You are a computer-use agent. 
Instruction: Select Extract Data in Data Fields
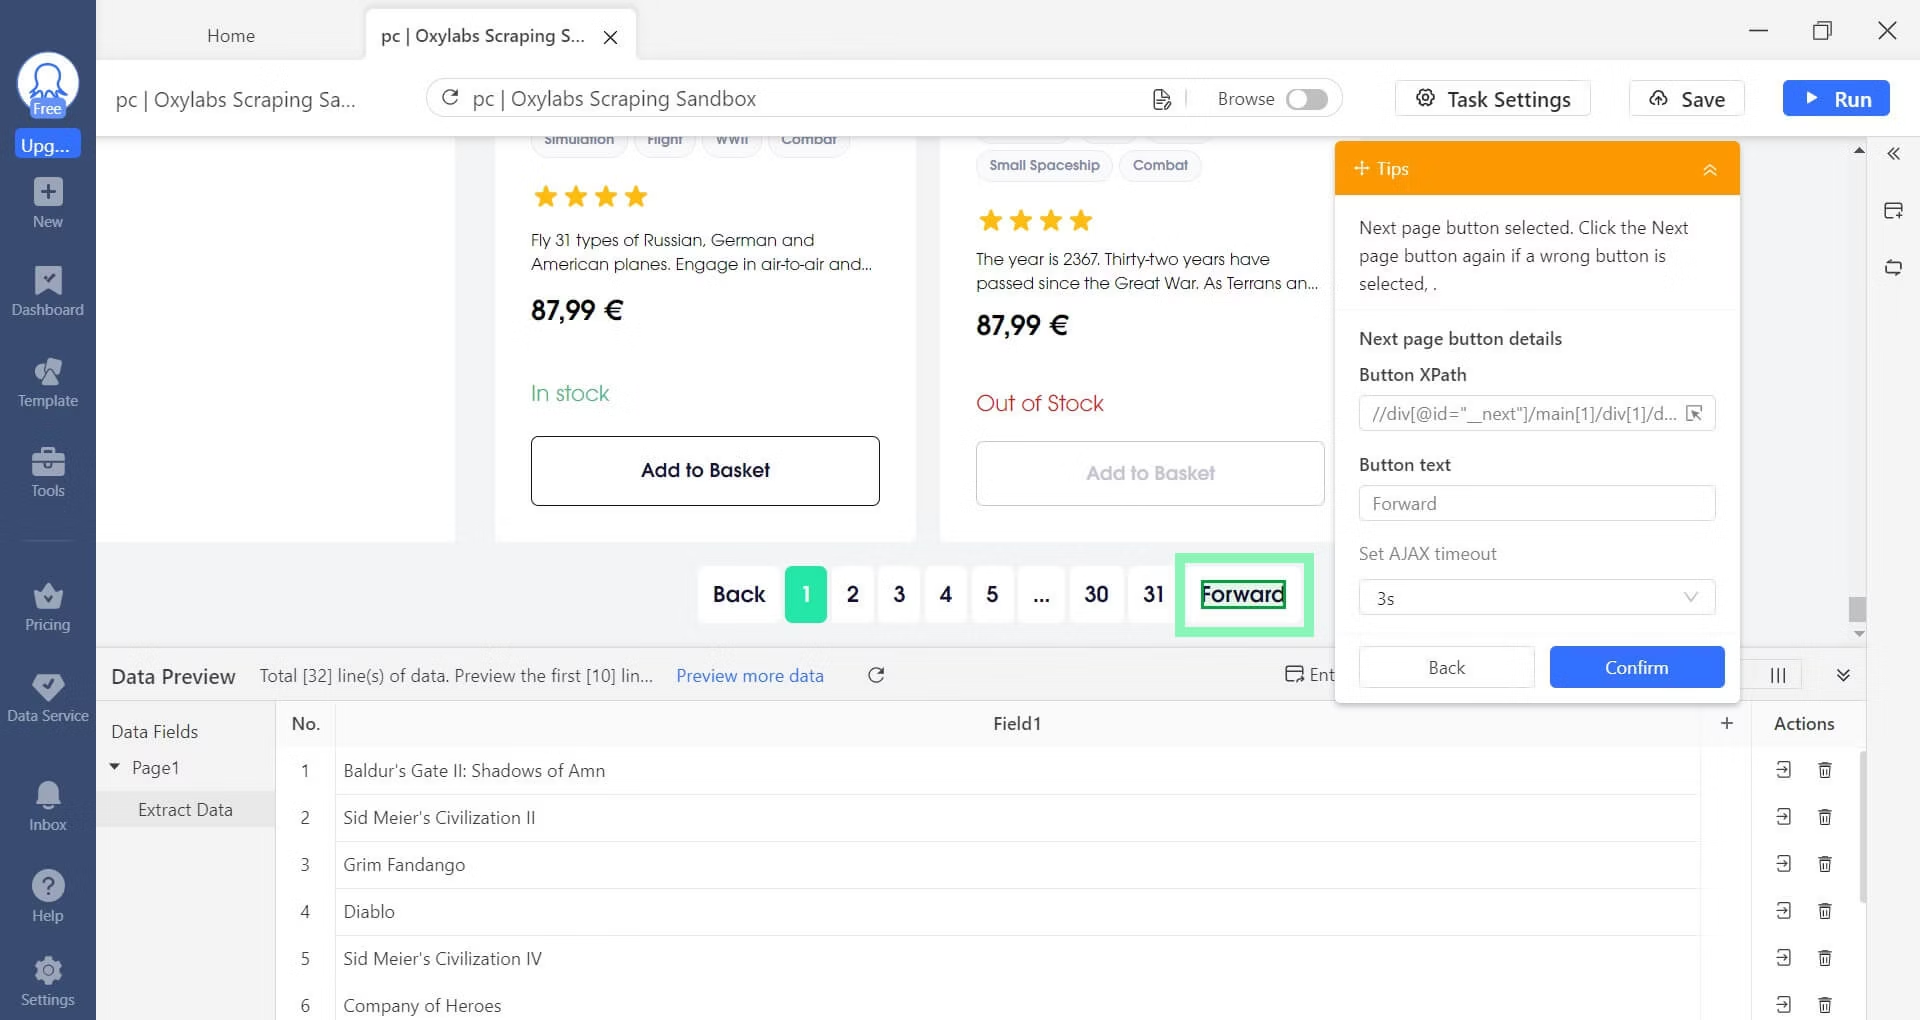point(185,810)
